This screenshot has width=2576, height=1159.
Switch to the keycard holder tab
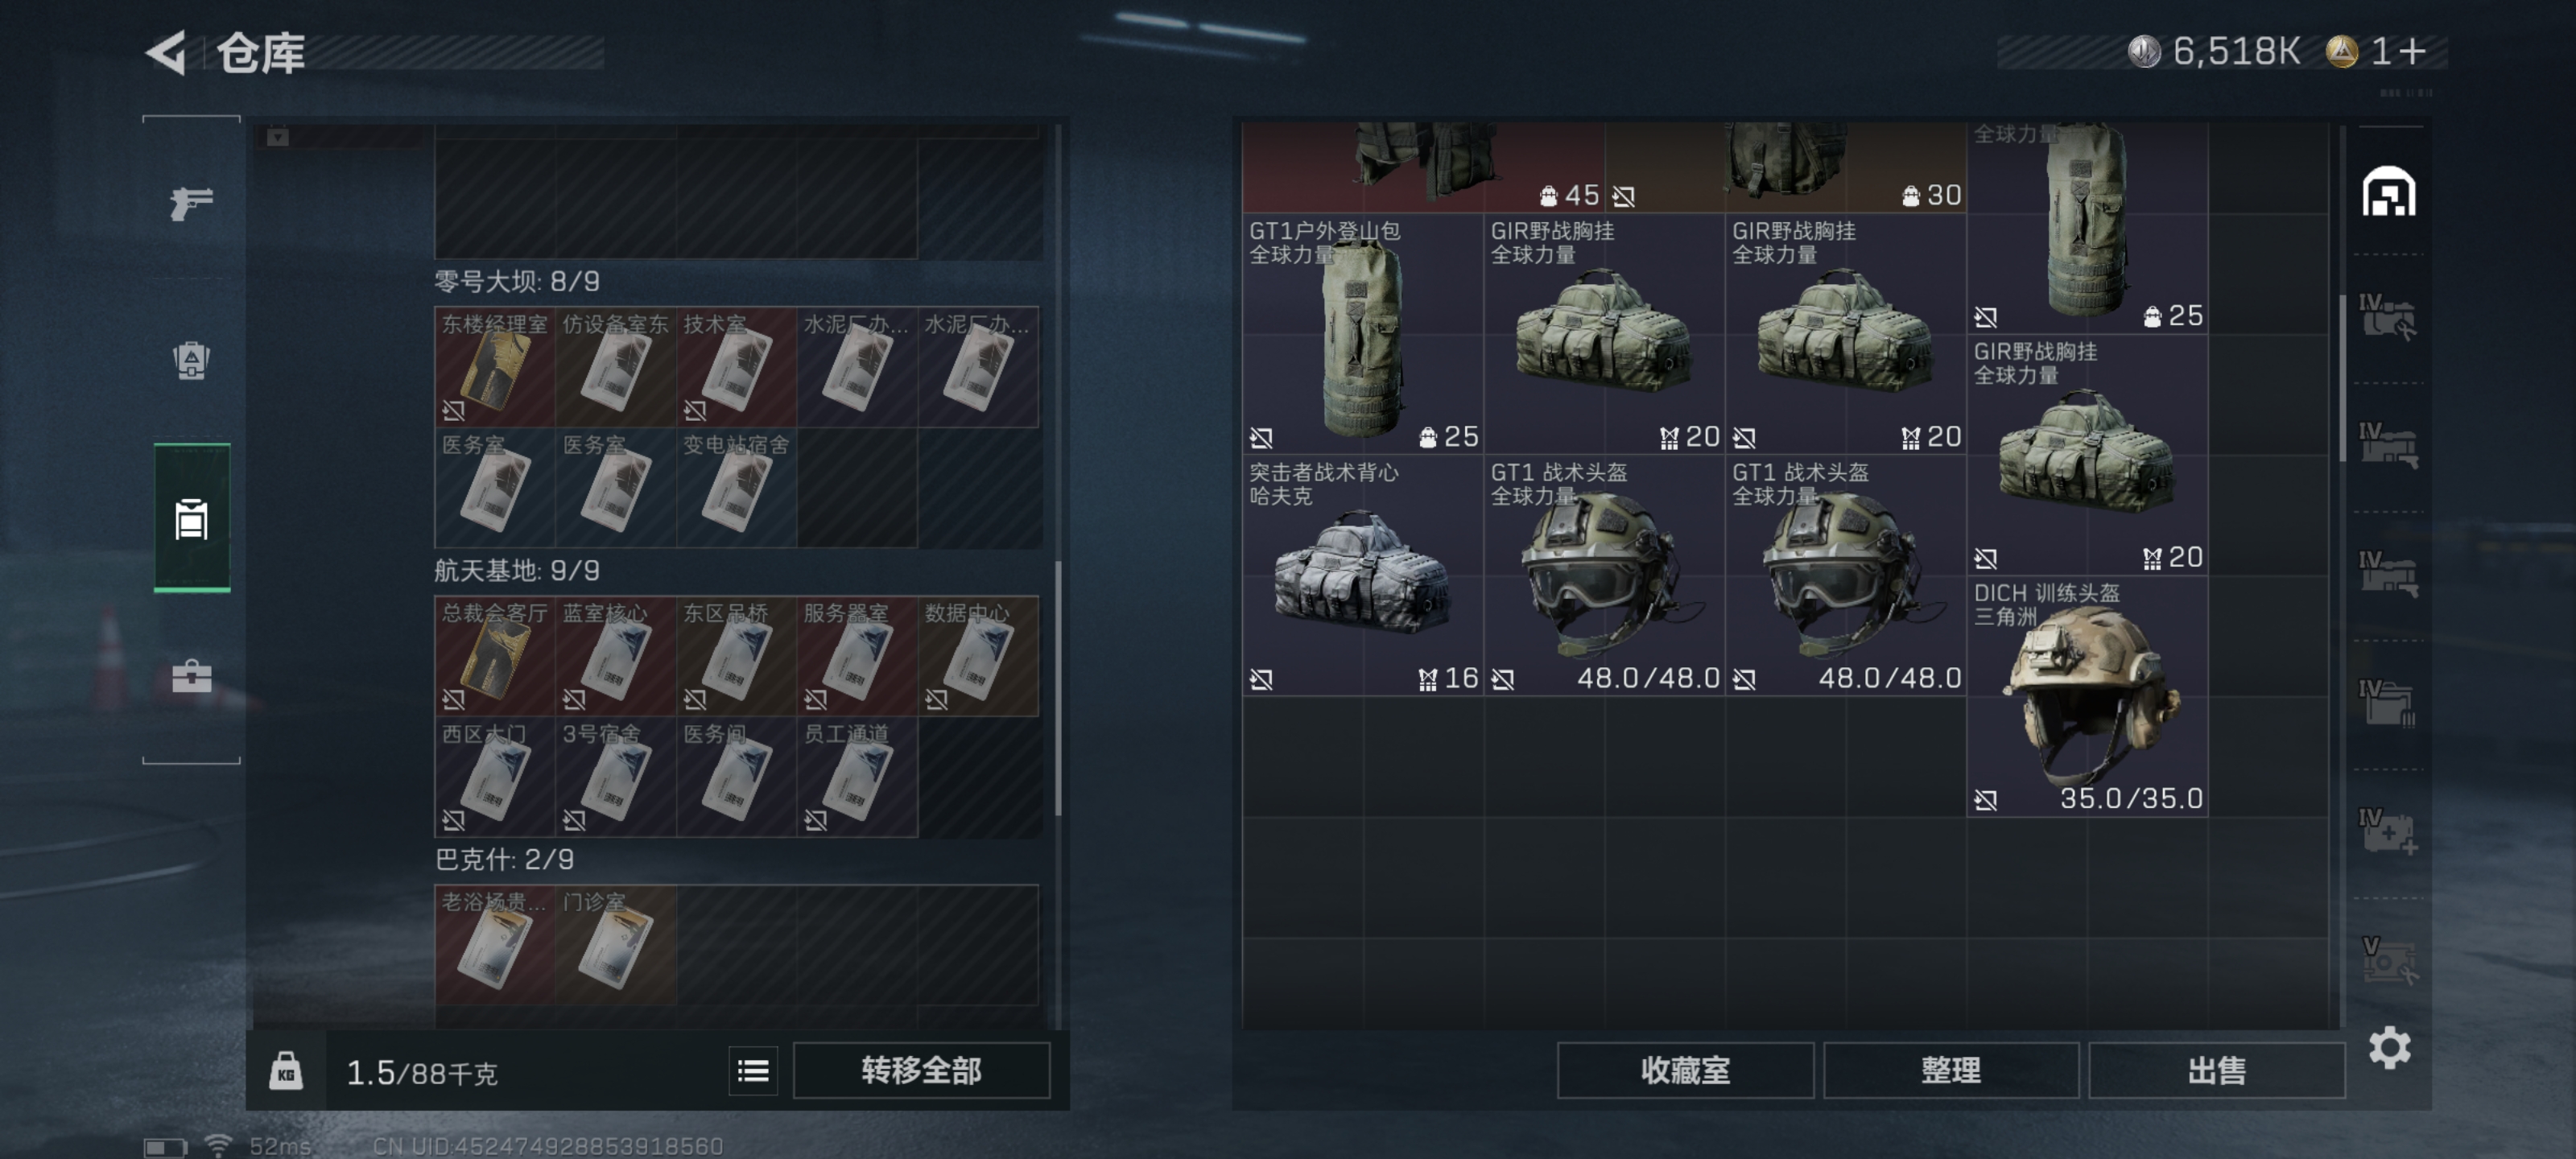[191, 518]
